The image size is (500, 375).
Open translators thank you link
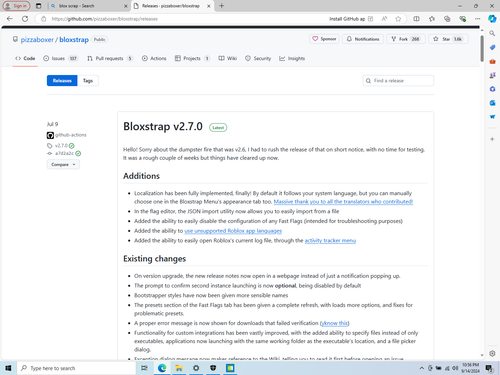(343, 202)
